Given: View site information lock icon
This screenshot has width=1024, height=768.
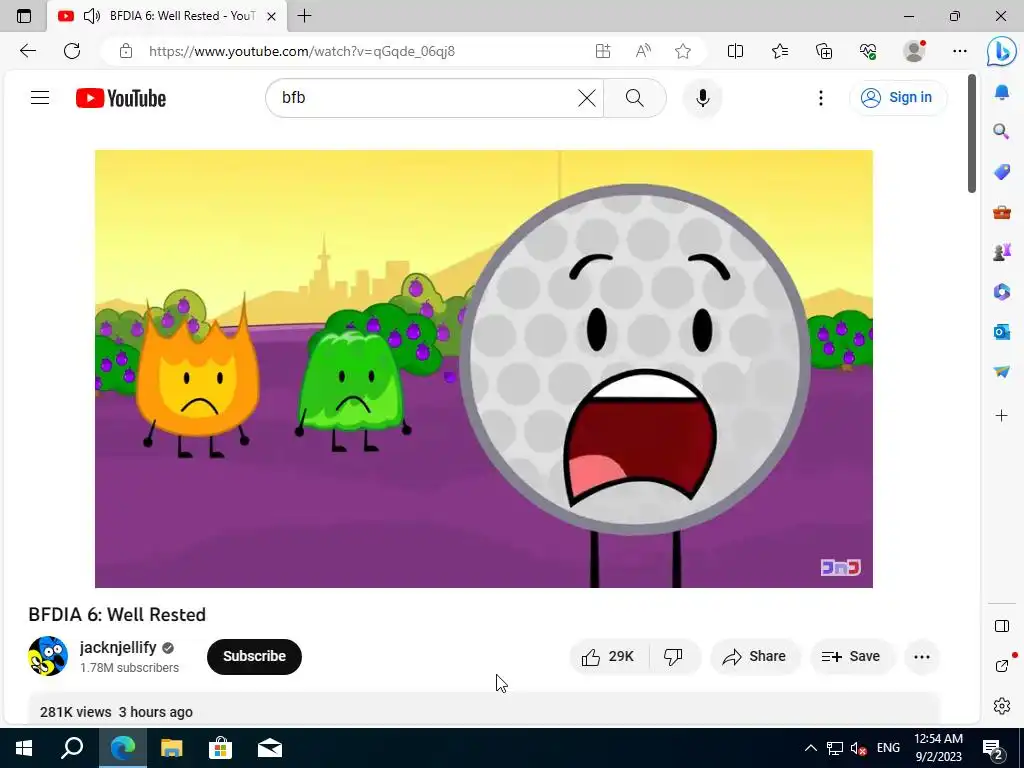Looking at the screenshot, I should coord(126,51).
